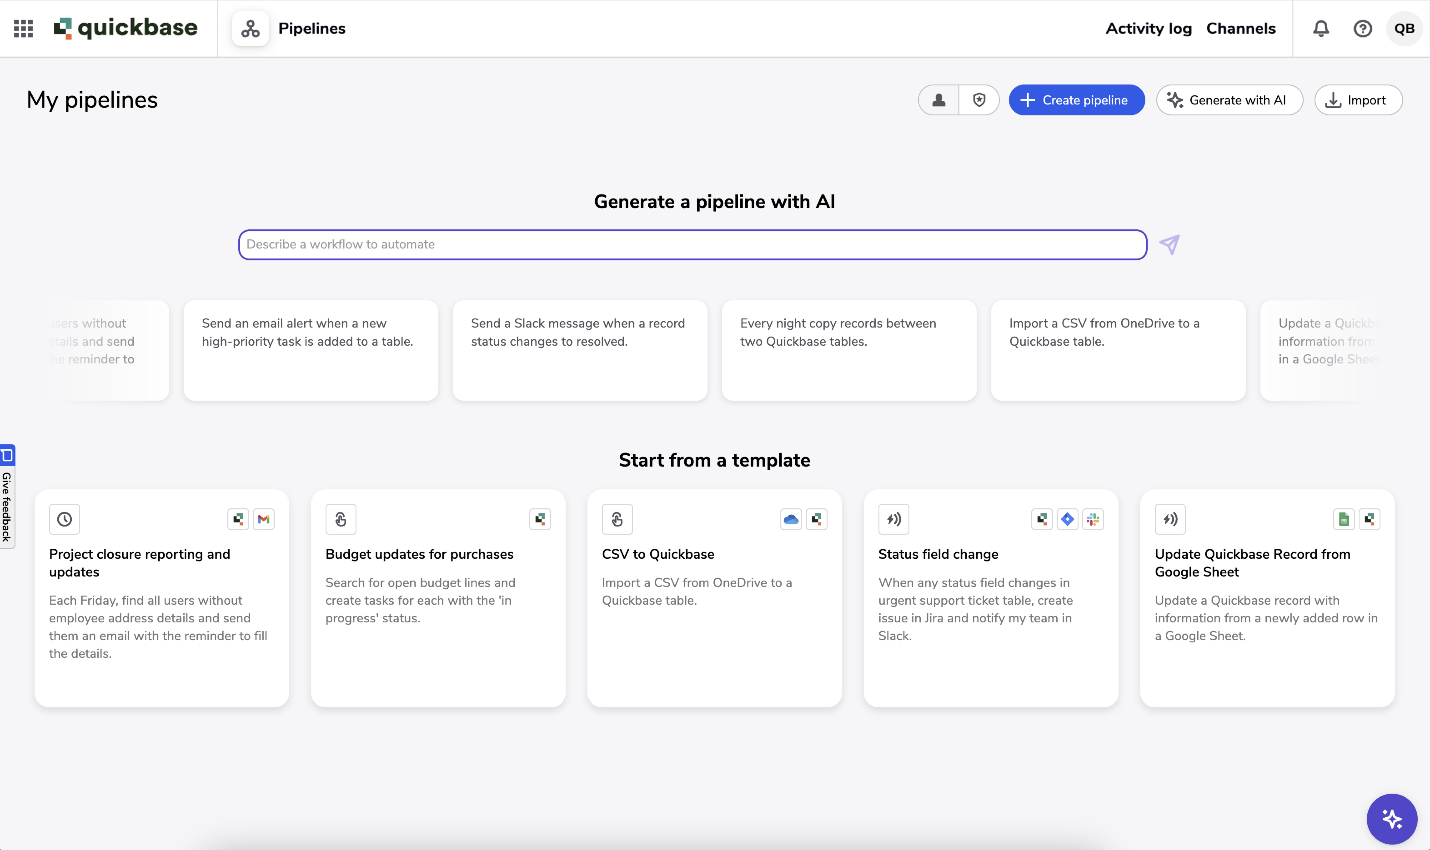Open the apps grid launcher icon

click(x=24, y=29)
